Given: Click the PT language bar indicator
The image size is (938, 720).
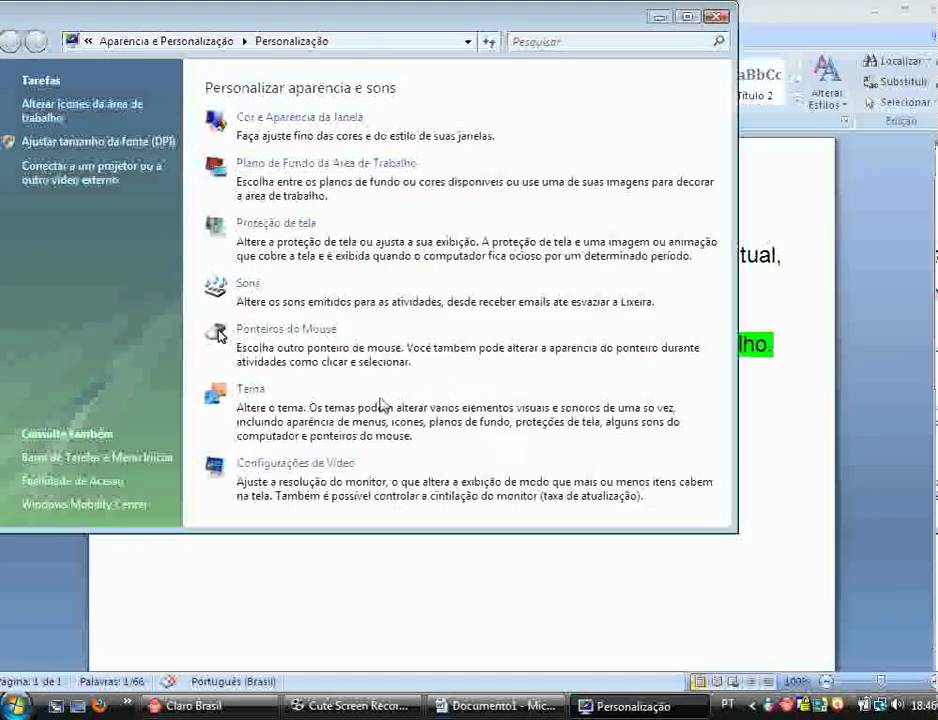Looking at the screenshot, I should pyautogui.click(x=727, y=704).
